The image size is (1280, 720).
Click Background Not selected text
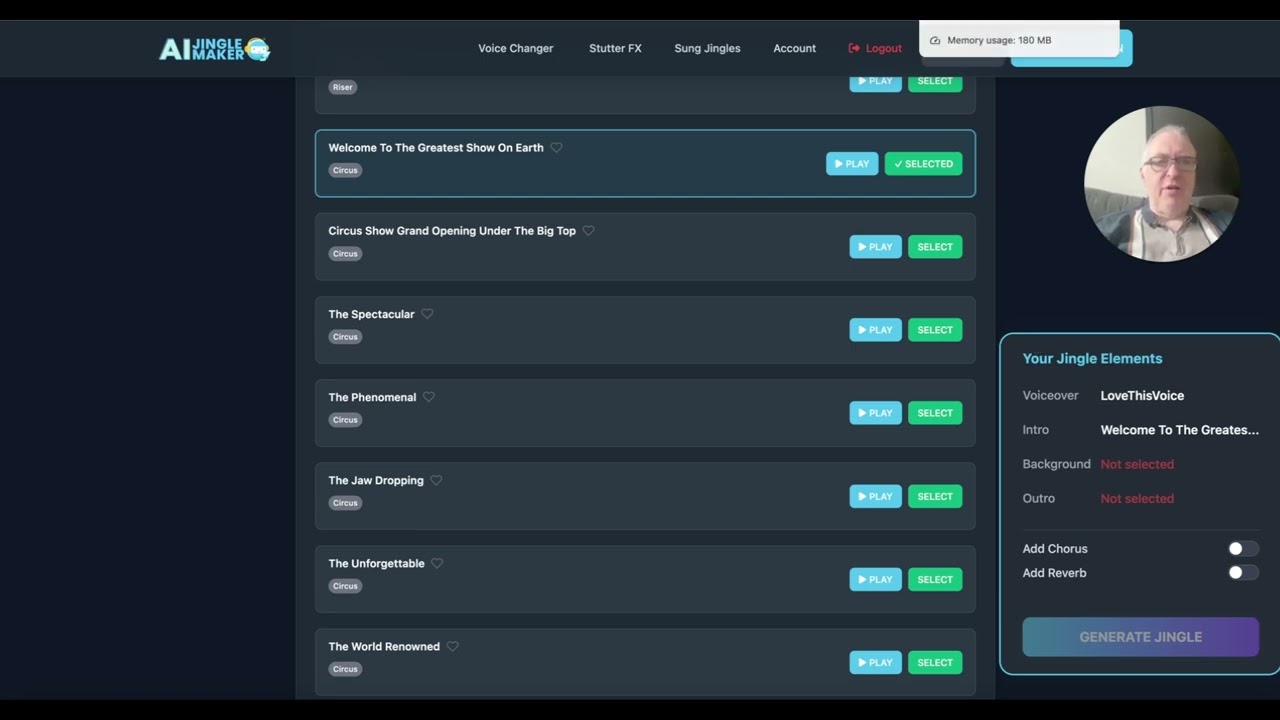pos(1137,464)
